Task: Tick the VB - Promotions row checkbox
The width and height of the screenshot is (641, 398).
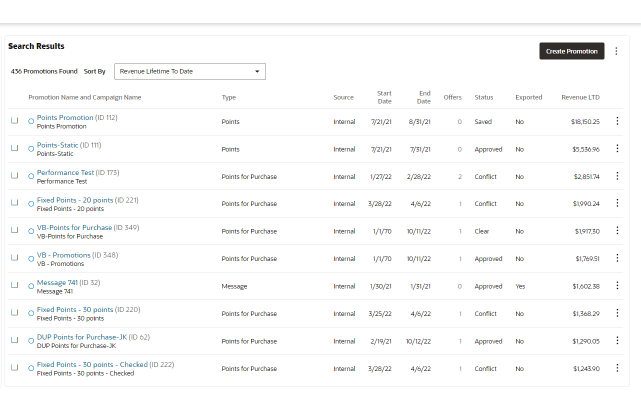Action: coord(15,257)
